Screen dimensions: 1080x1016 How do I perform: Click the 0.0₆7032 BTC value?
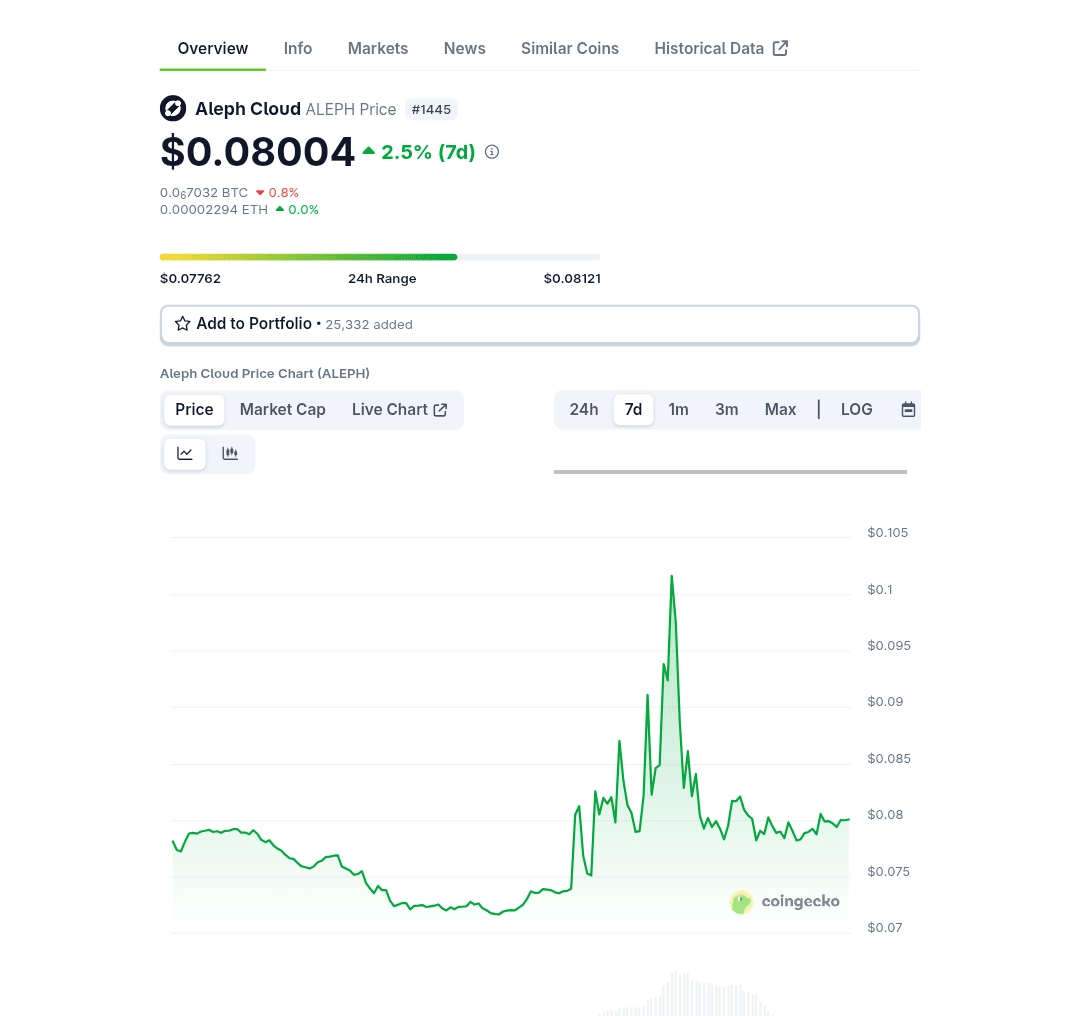[204, 193]
